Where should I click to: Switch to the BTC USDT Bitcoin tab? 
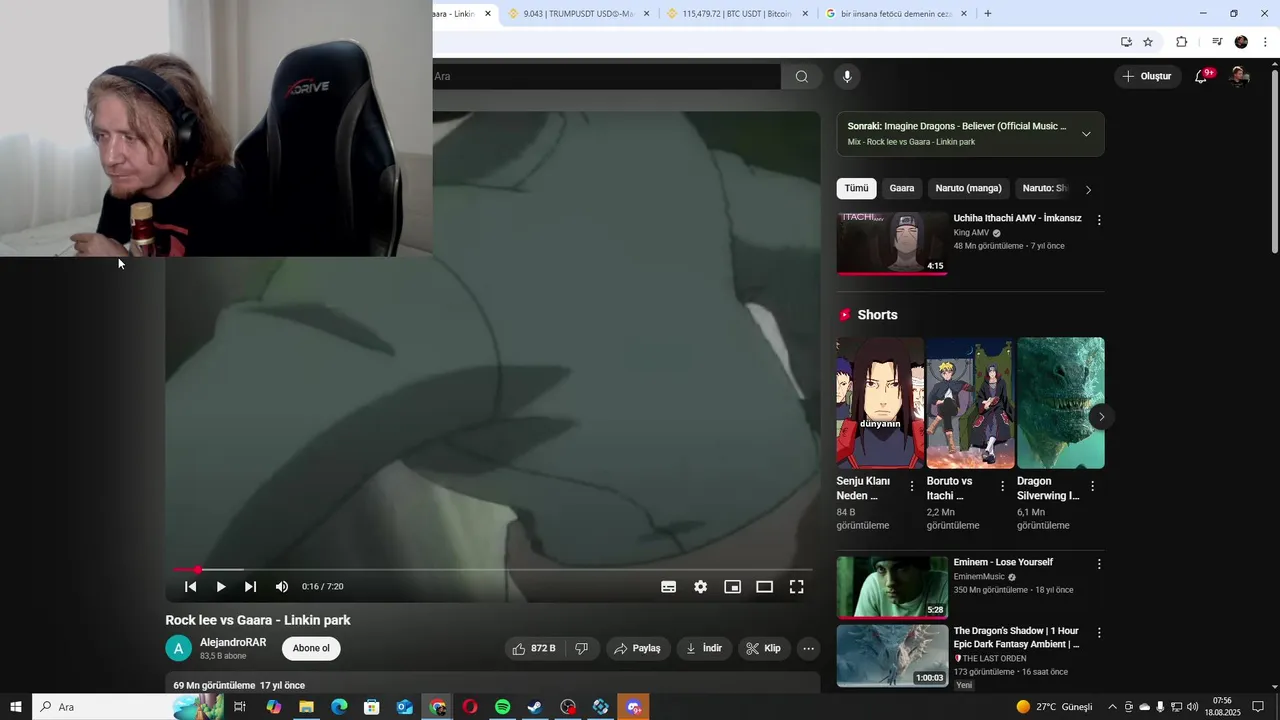point(736,14)
